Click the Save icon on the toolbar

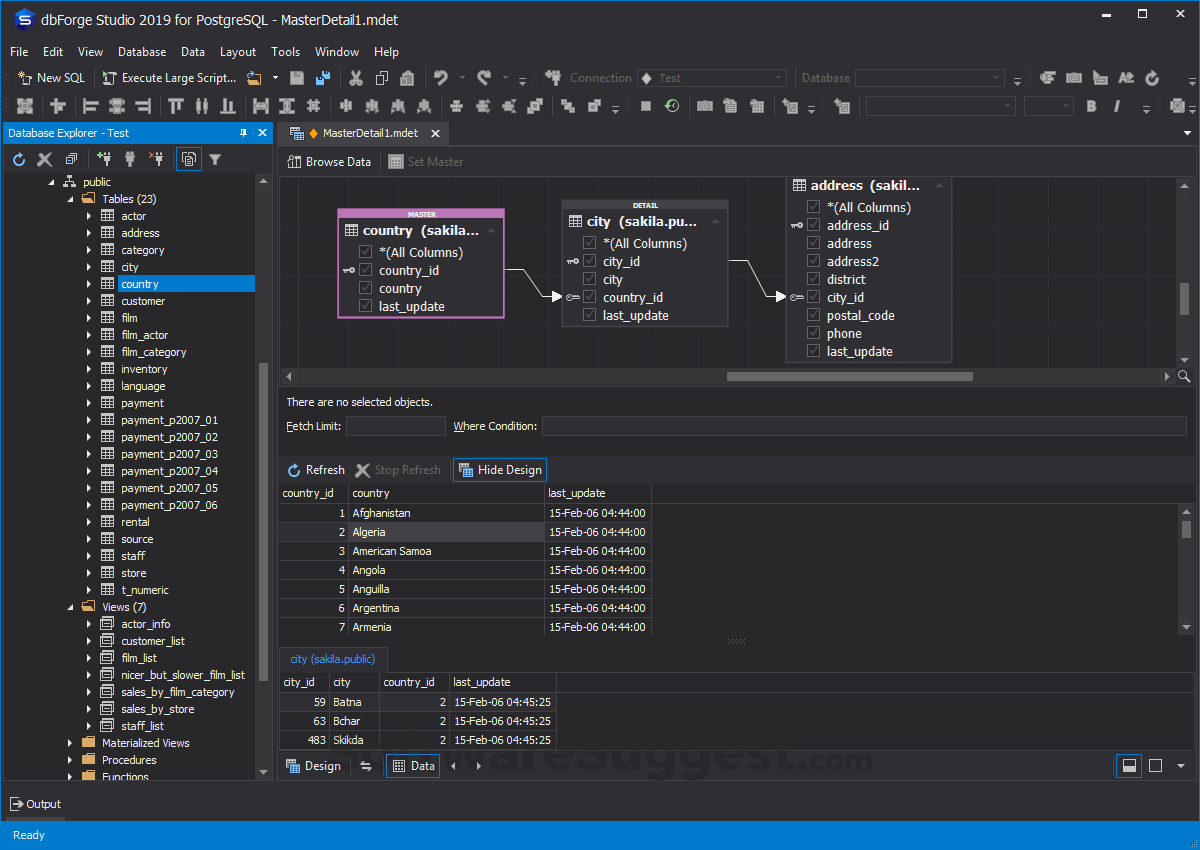[296, 77]
